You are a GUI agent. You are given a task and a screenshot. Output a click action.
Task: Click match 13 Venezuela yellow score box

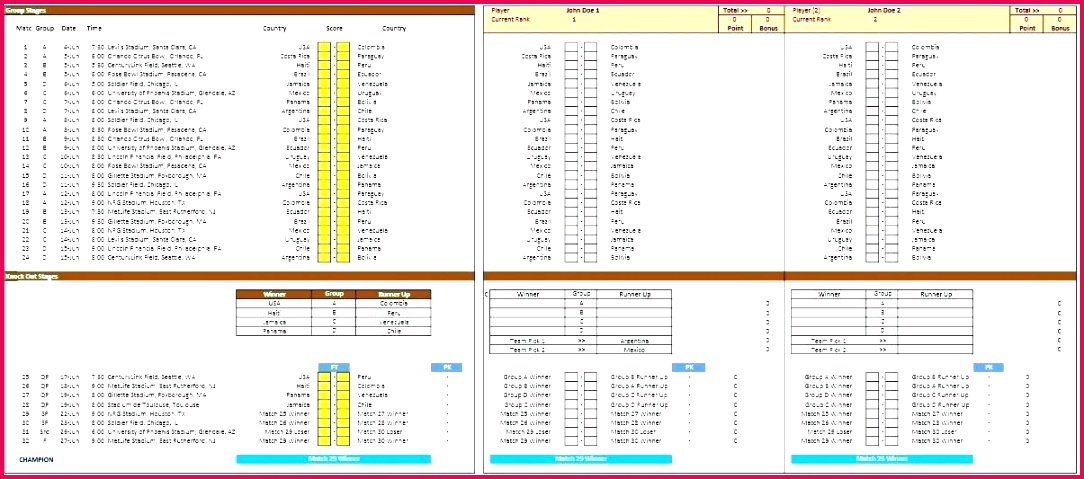pyautogui.click(x=342, y=157)
